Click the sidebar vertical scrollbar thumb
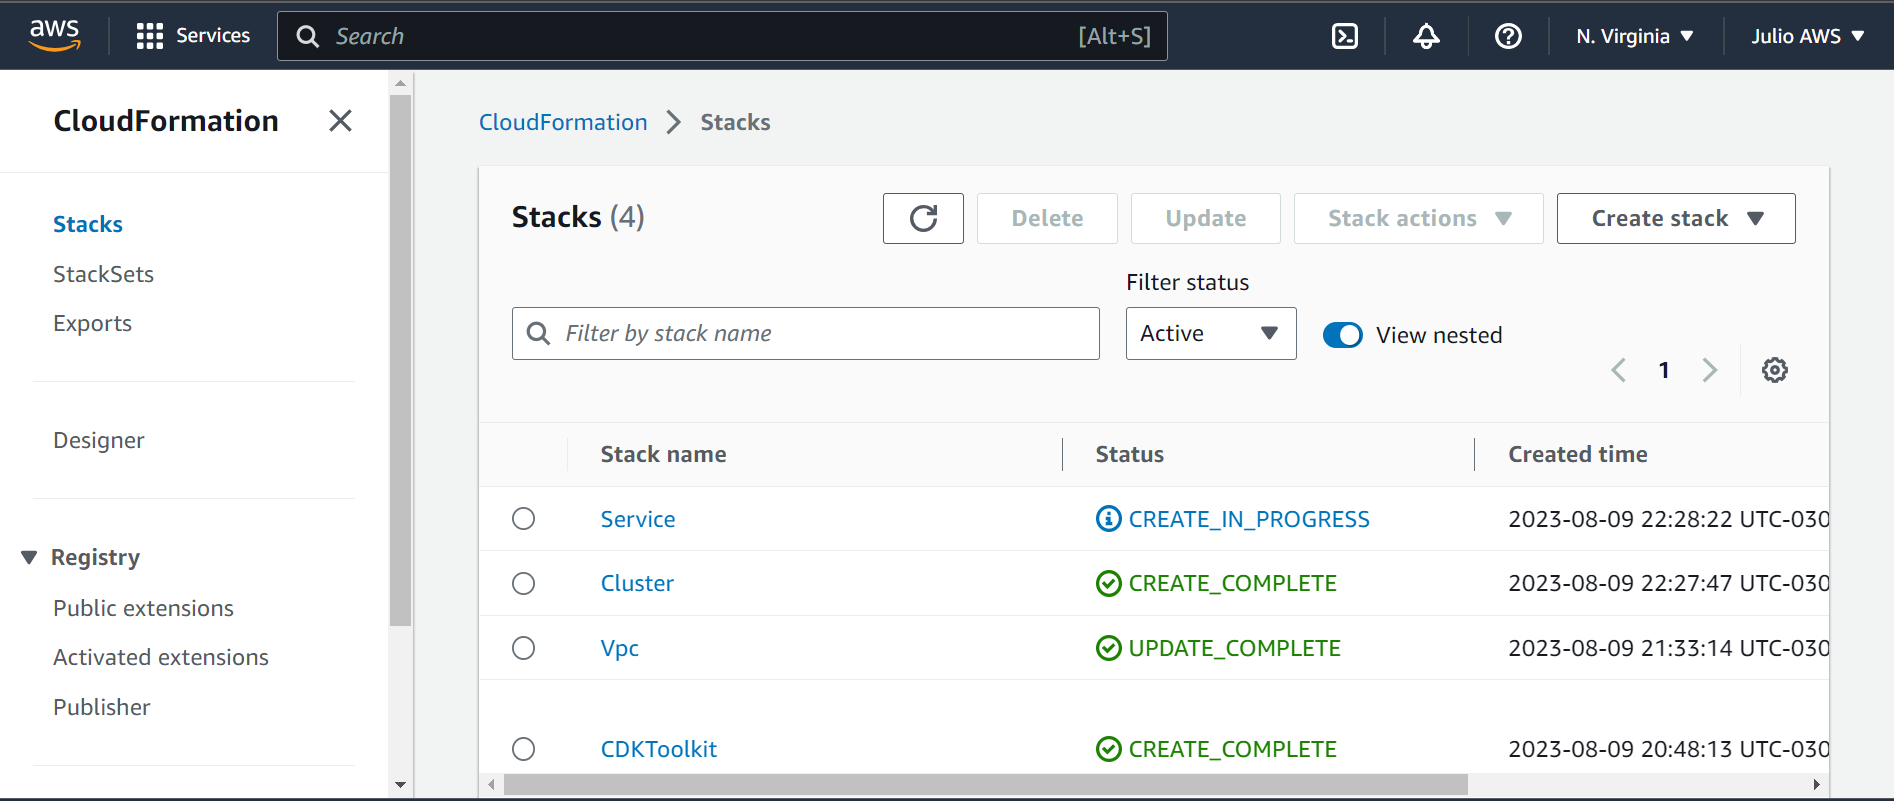 click(400, 360)
